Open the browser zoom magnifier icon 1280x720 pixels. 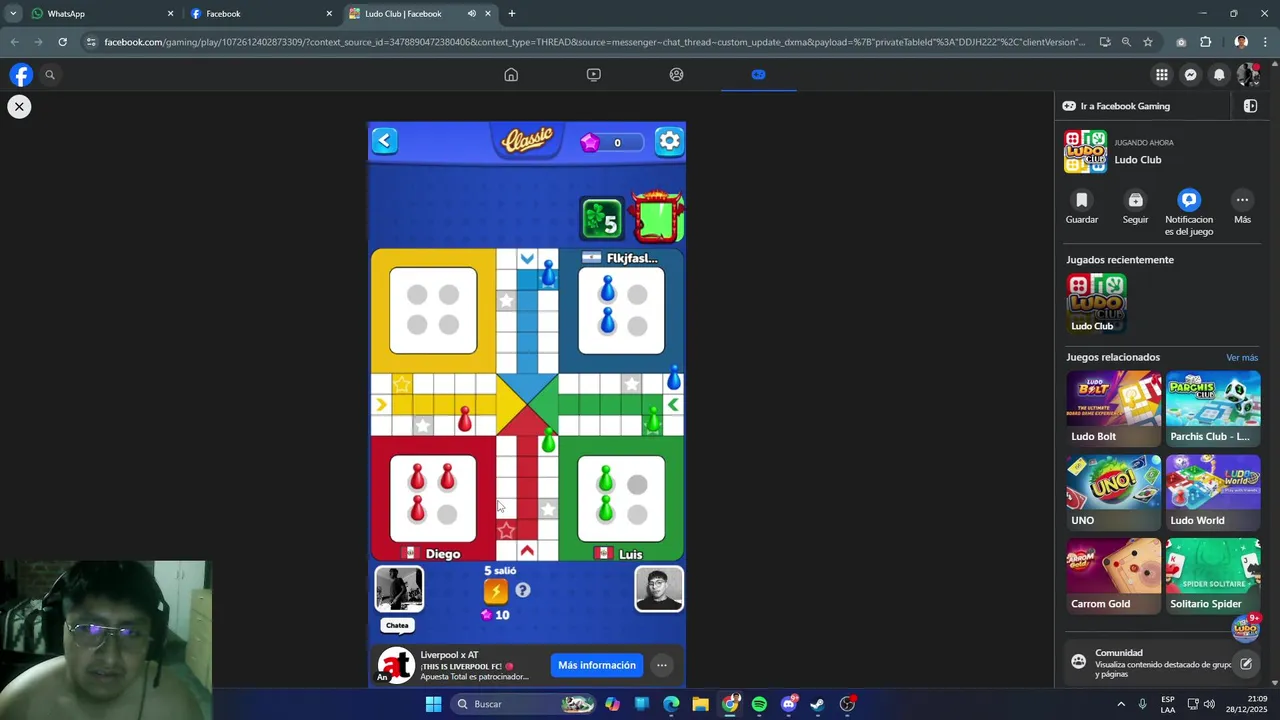tap(1126, 42)
